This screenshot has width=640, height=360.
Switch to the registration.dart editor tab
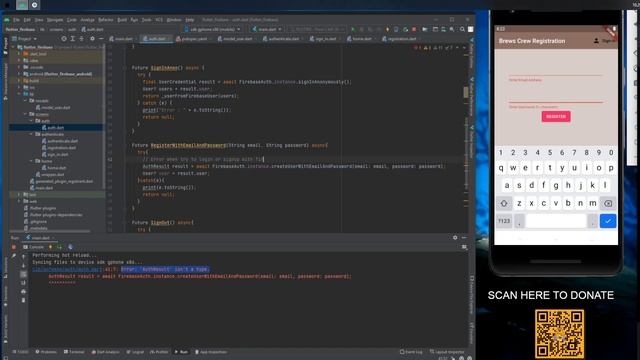coord(400,39)
